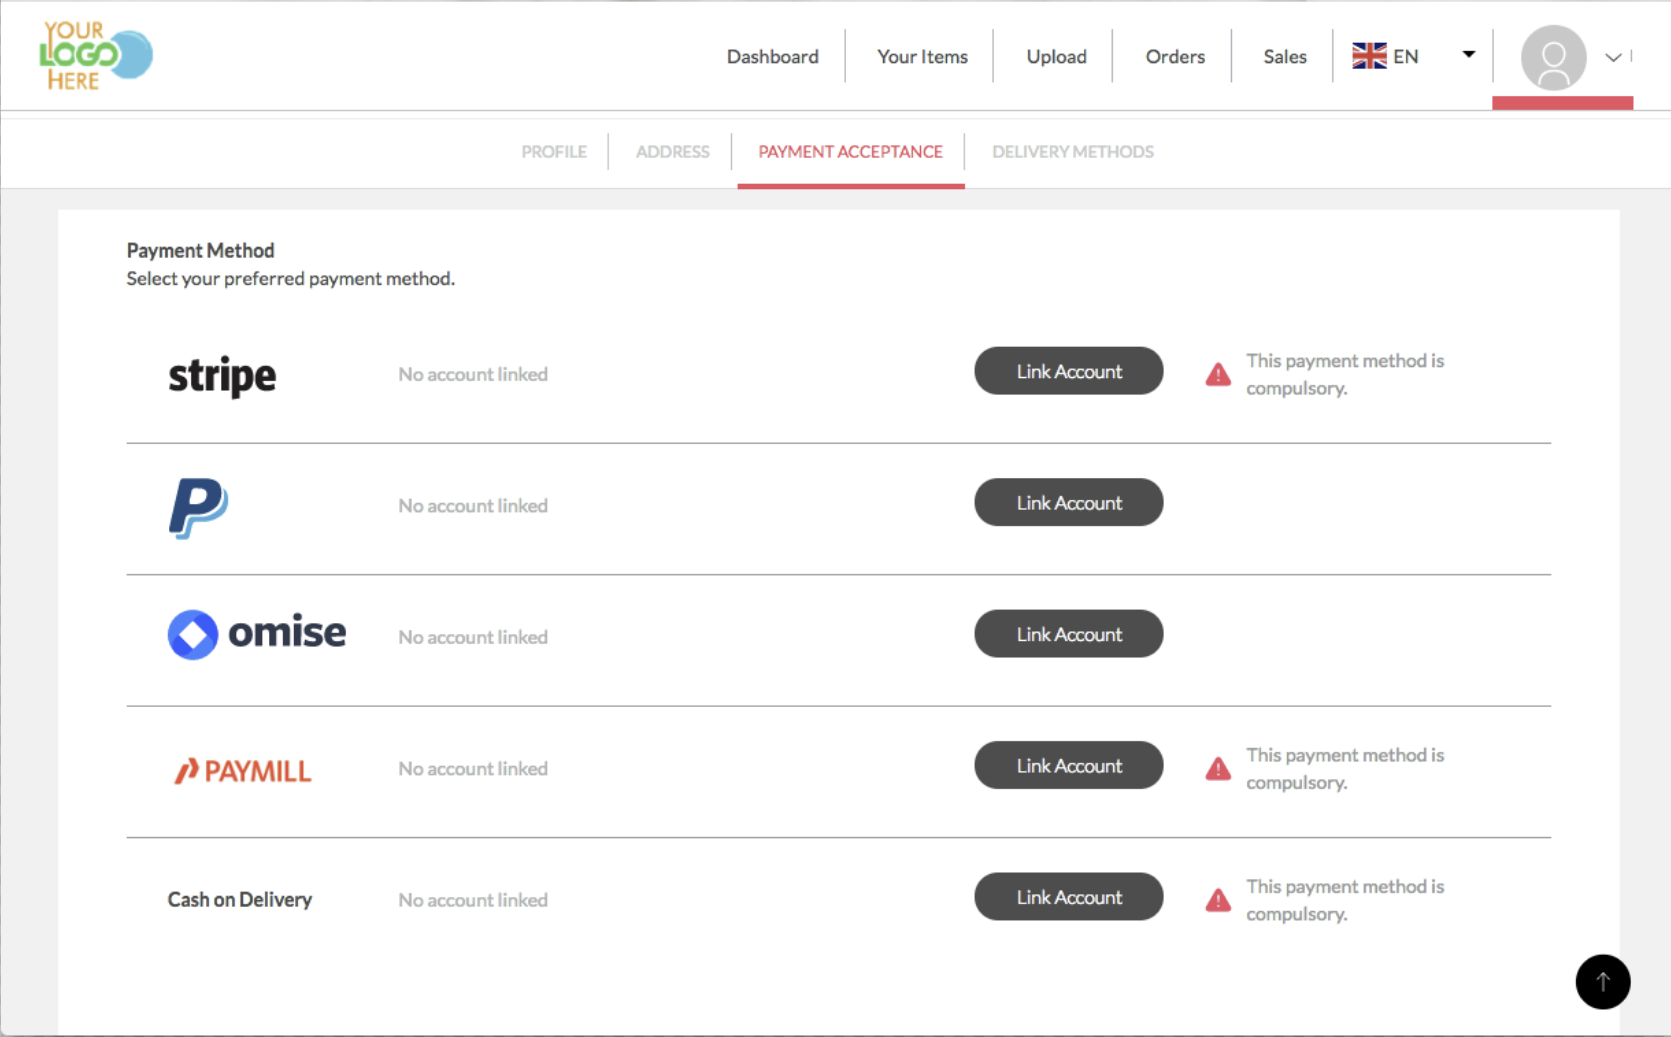Click the Paymill logo

(243, 770)
